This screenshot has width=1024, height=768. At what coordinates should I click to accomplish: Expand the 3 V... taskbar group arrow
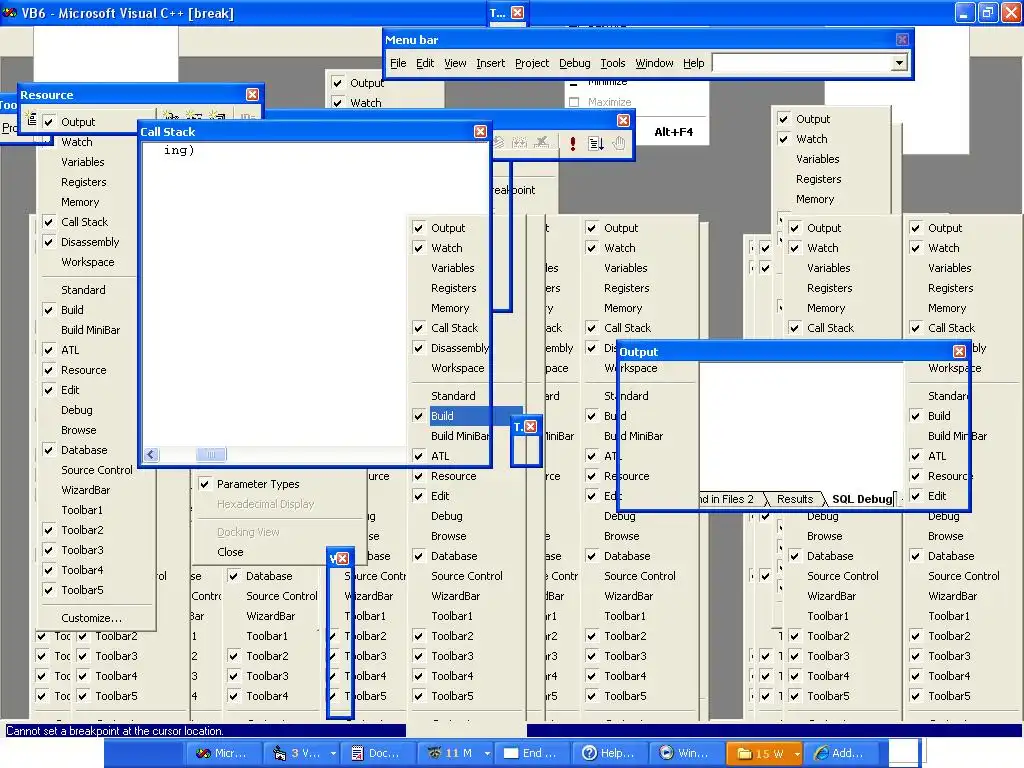point(333,753)
